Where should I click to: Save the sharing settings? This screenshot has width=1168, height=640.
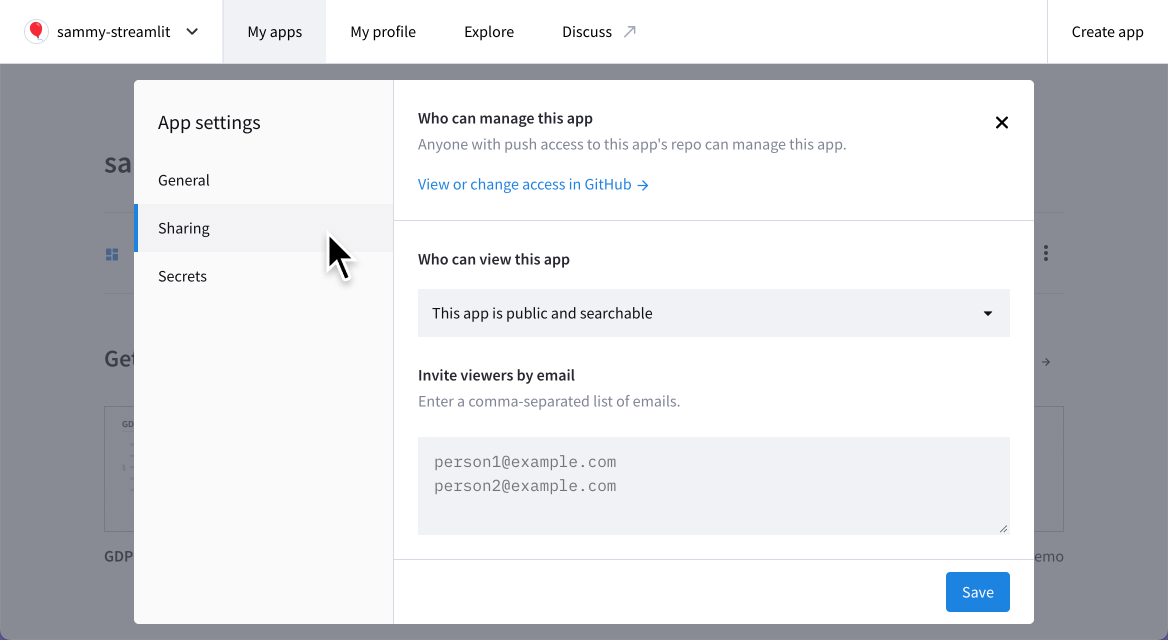977,592
